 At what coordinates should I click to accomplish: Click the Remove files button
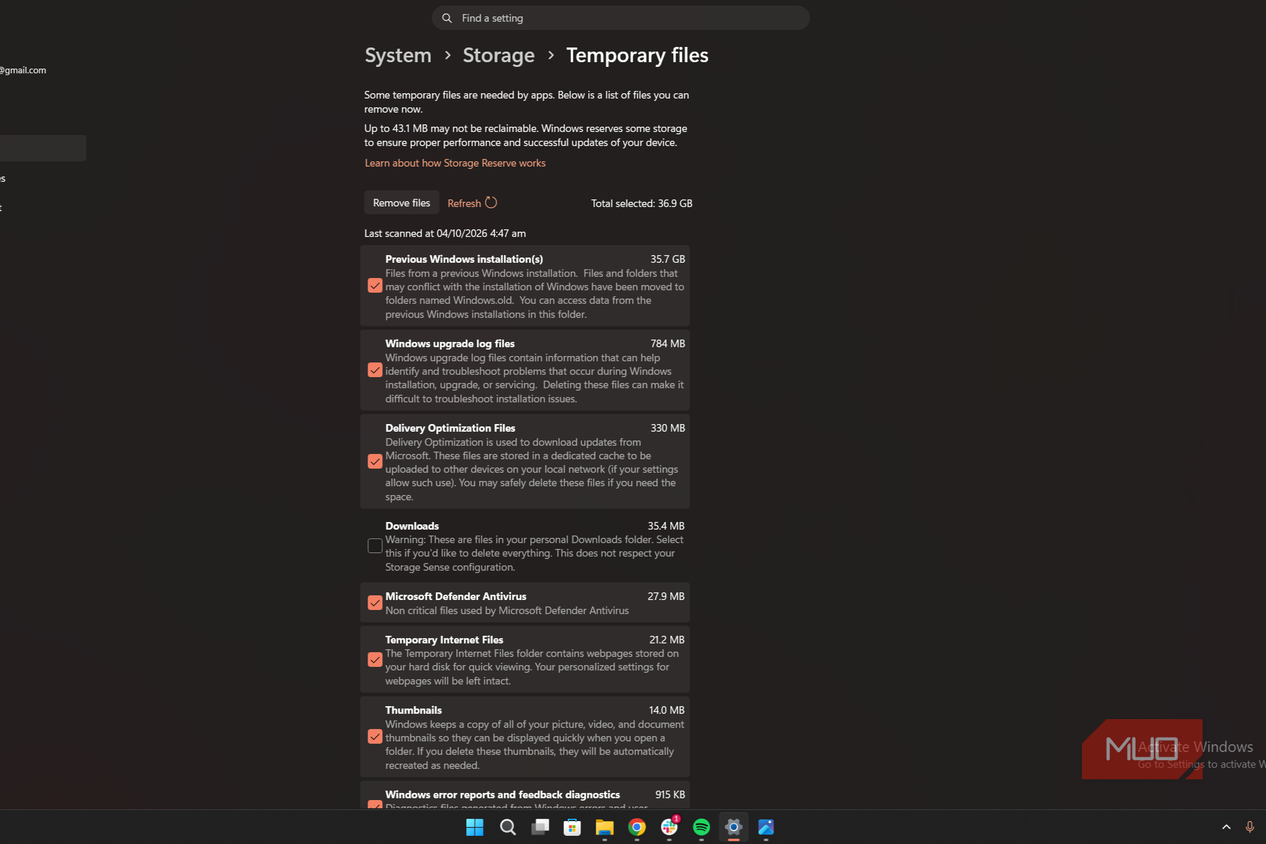401,203
